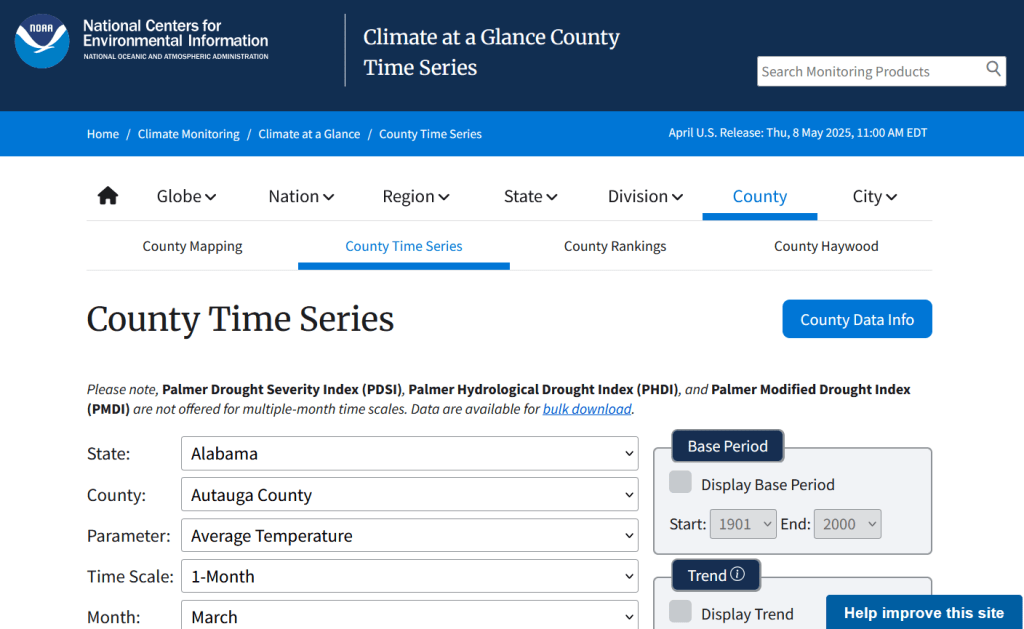The image size is (1024, 629).
Task: Switch to the County Rankings tab
Action: point(615,246)
